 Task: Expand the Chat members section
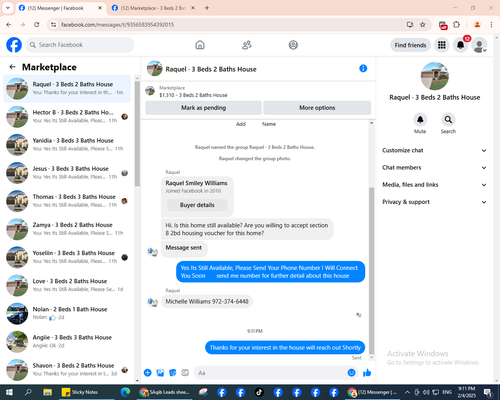(434, 167)
